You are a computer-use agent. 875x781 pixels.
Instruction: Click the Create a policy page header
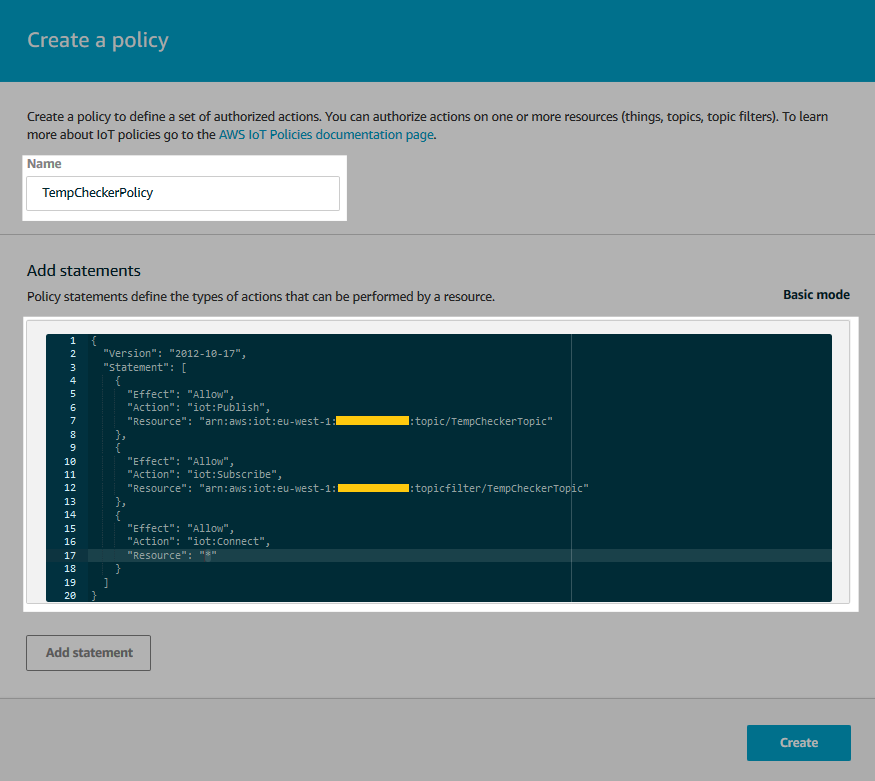[x=97, y=40]
